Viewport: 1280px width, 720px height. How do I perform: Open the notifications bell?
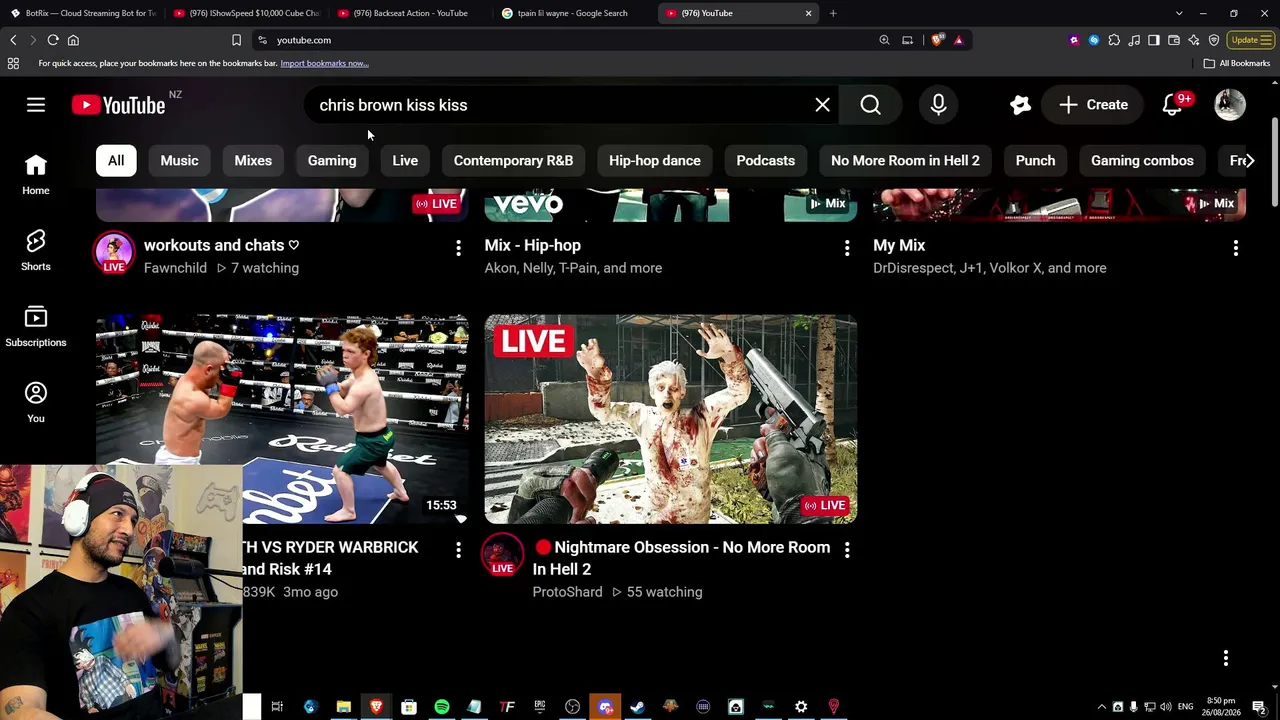click(1172, 105)
